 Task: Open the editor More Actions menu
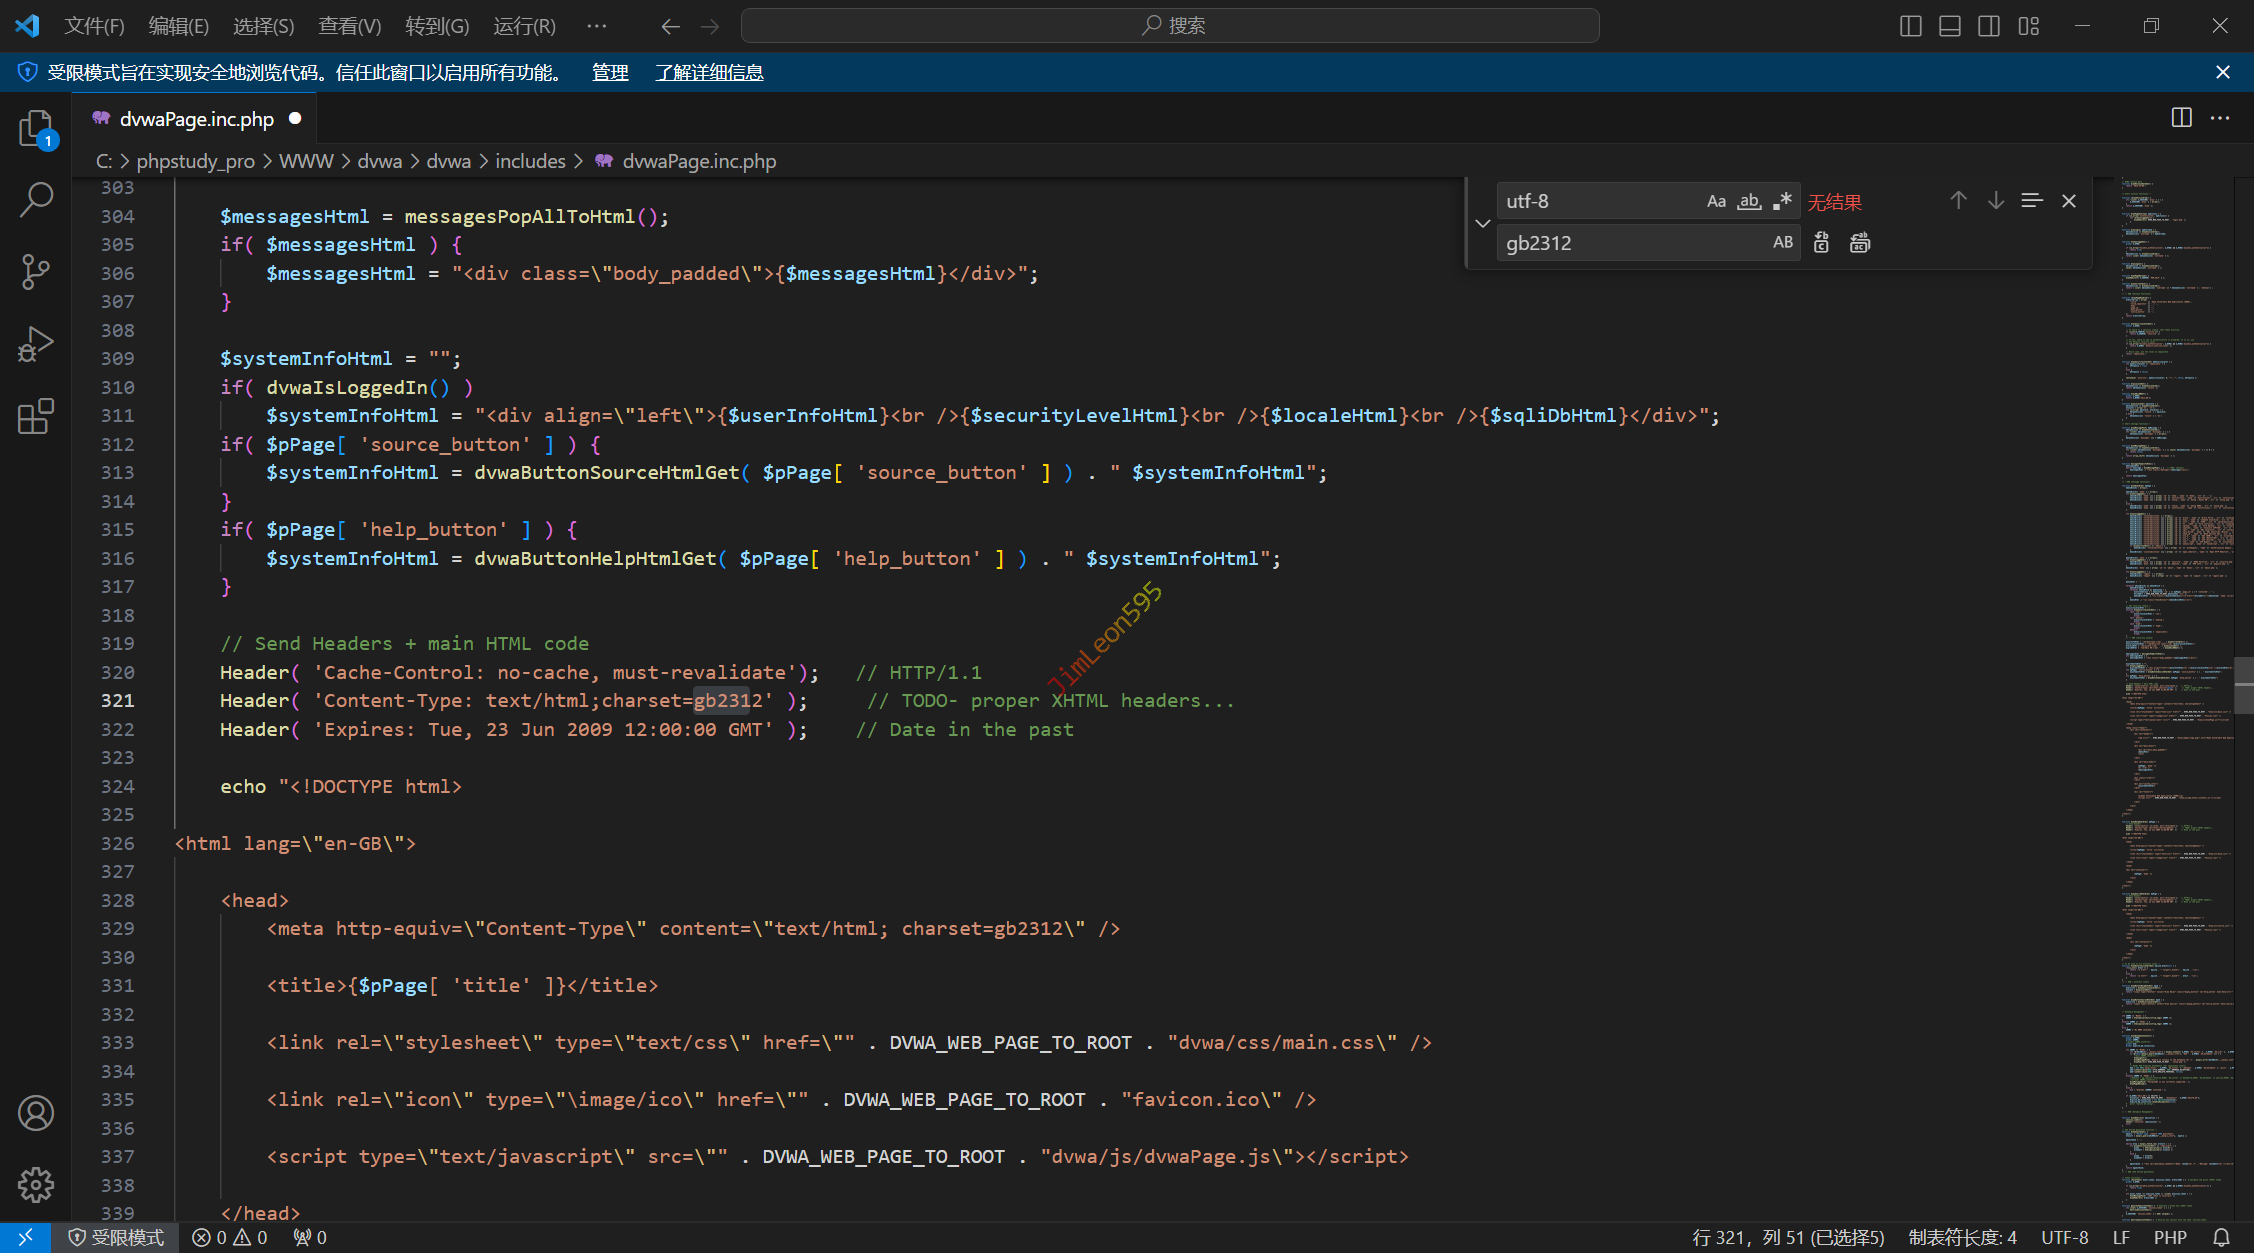click(2220, 118)
